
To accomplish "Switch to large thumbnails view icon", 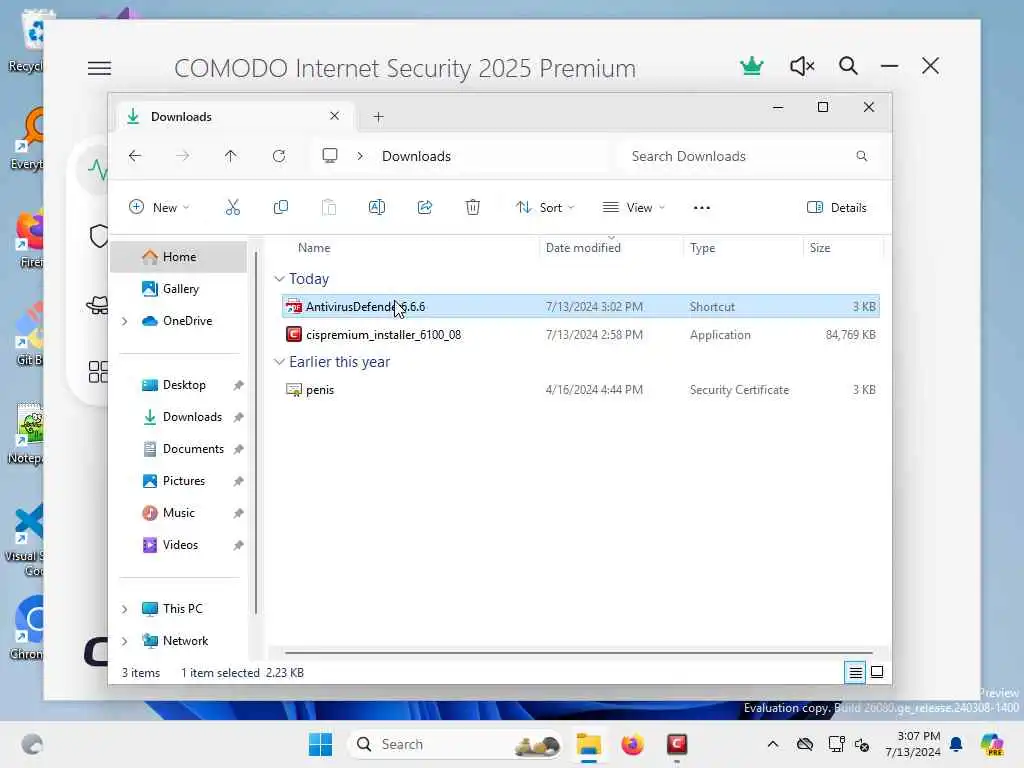I will tap(877, 672).
